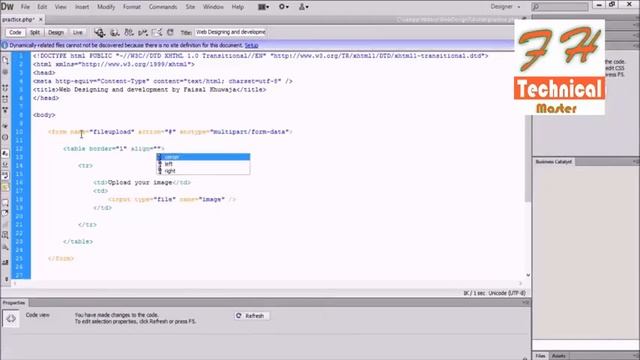Click the Code view icon in Properties panel

point(11,318)
